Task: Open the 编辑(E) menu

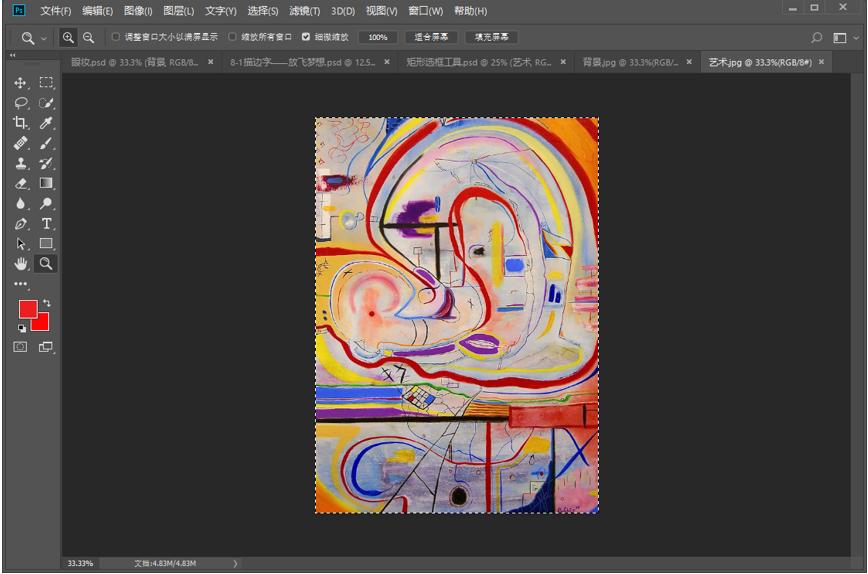Action: point(97,11)
